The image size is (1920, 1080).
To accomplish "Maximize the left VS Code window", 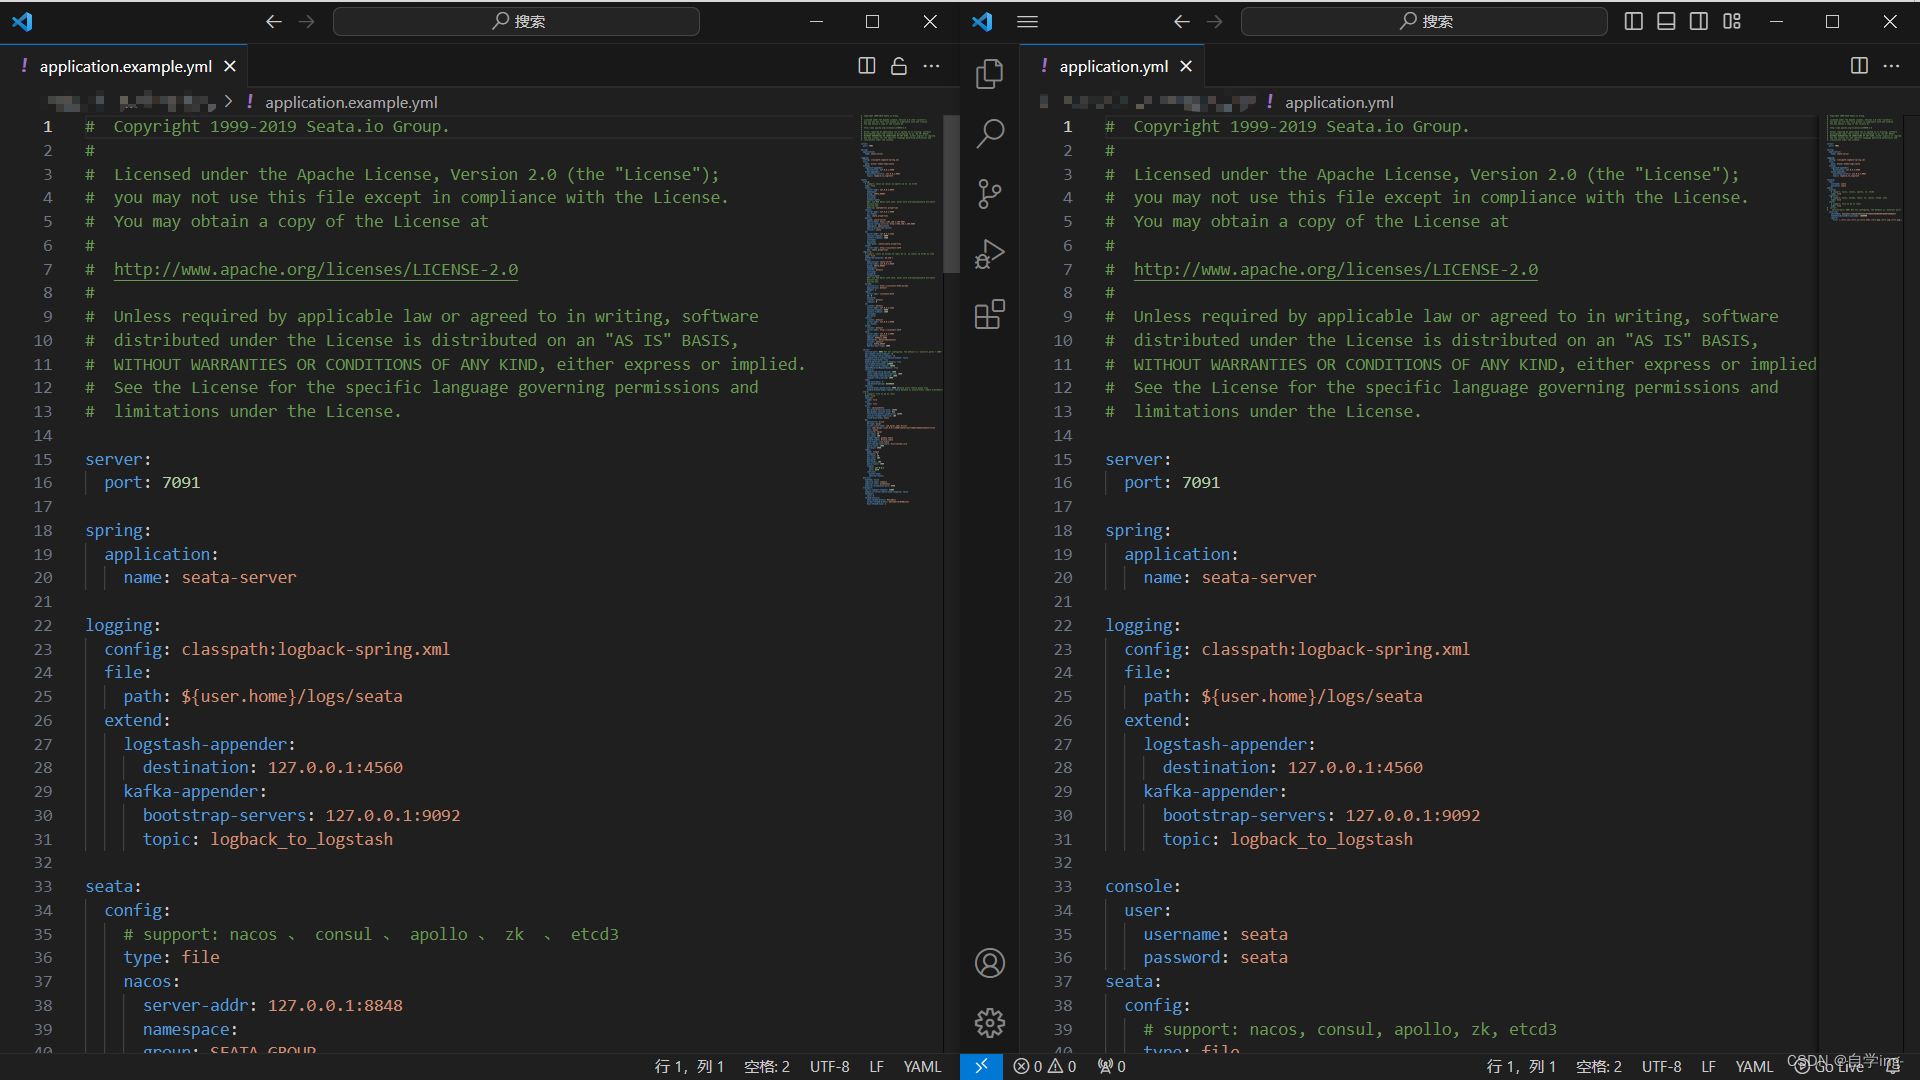I will click(x=872, y=21).
